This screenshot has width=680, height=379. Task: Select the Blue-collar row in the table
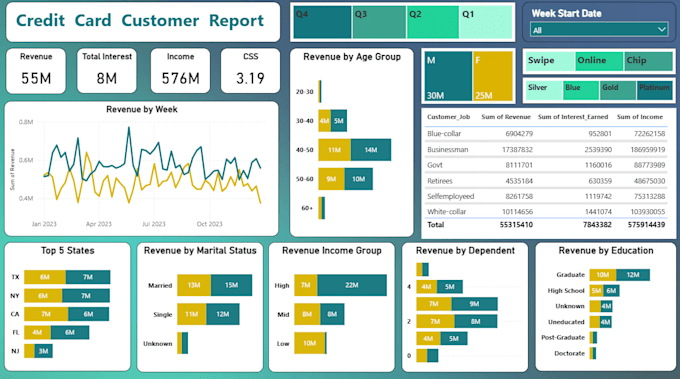click(x=546, y=134)
